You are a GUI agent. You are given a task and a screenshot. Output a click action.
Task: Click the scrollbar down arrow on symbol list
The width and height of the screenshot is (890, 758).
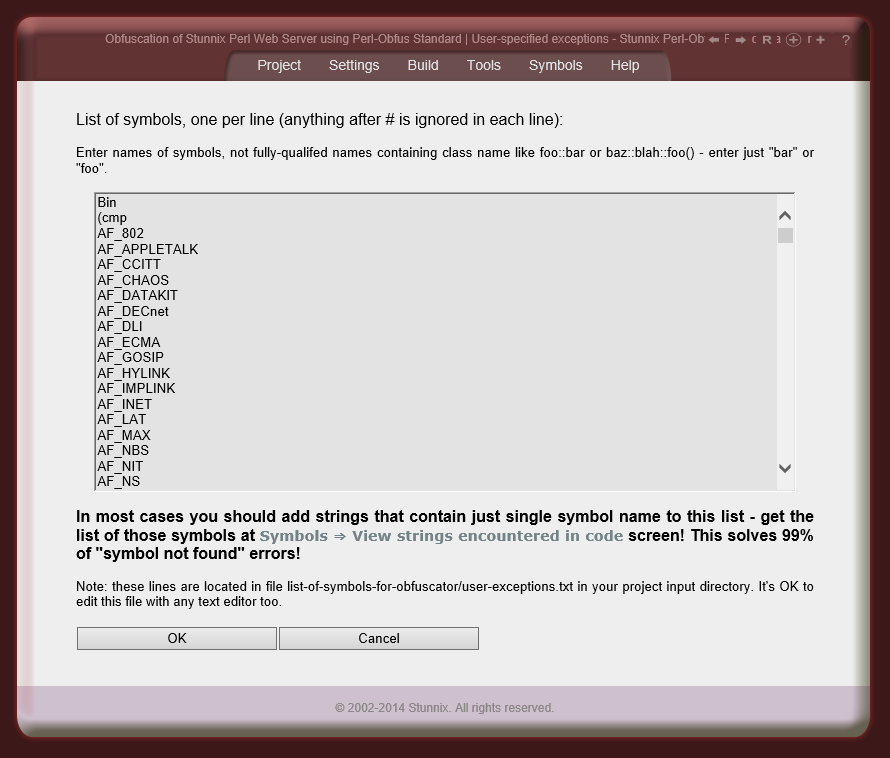coord(785,468)
